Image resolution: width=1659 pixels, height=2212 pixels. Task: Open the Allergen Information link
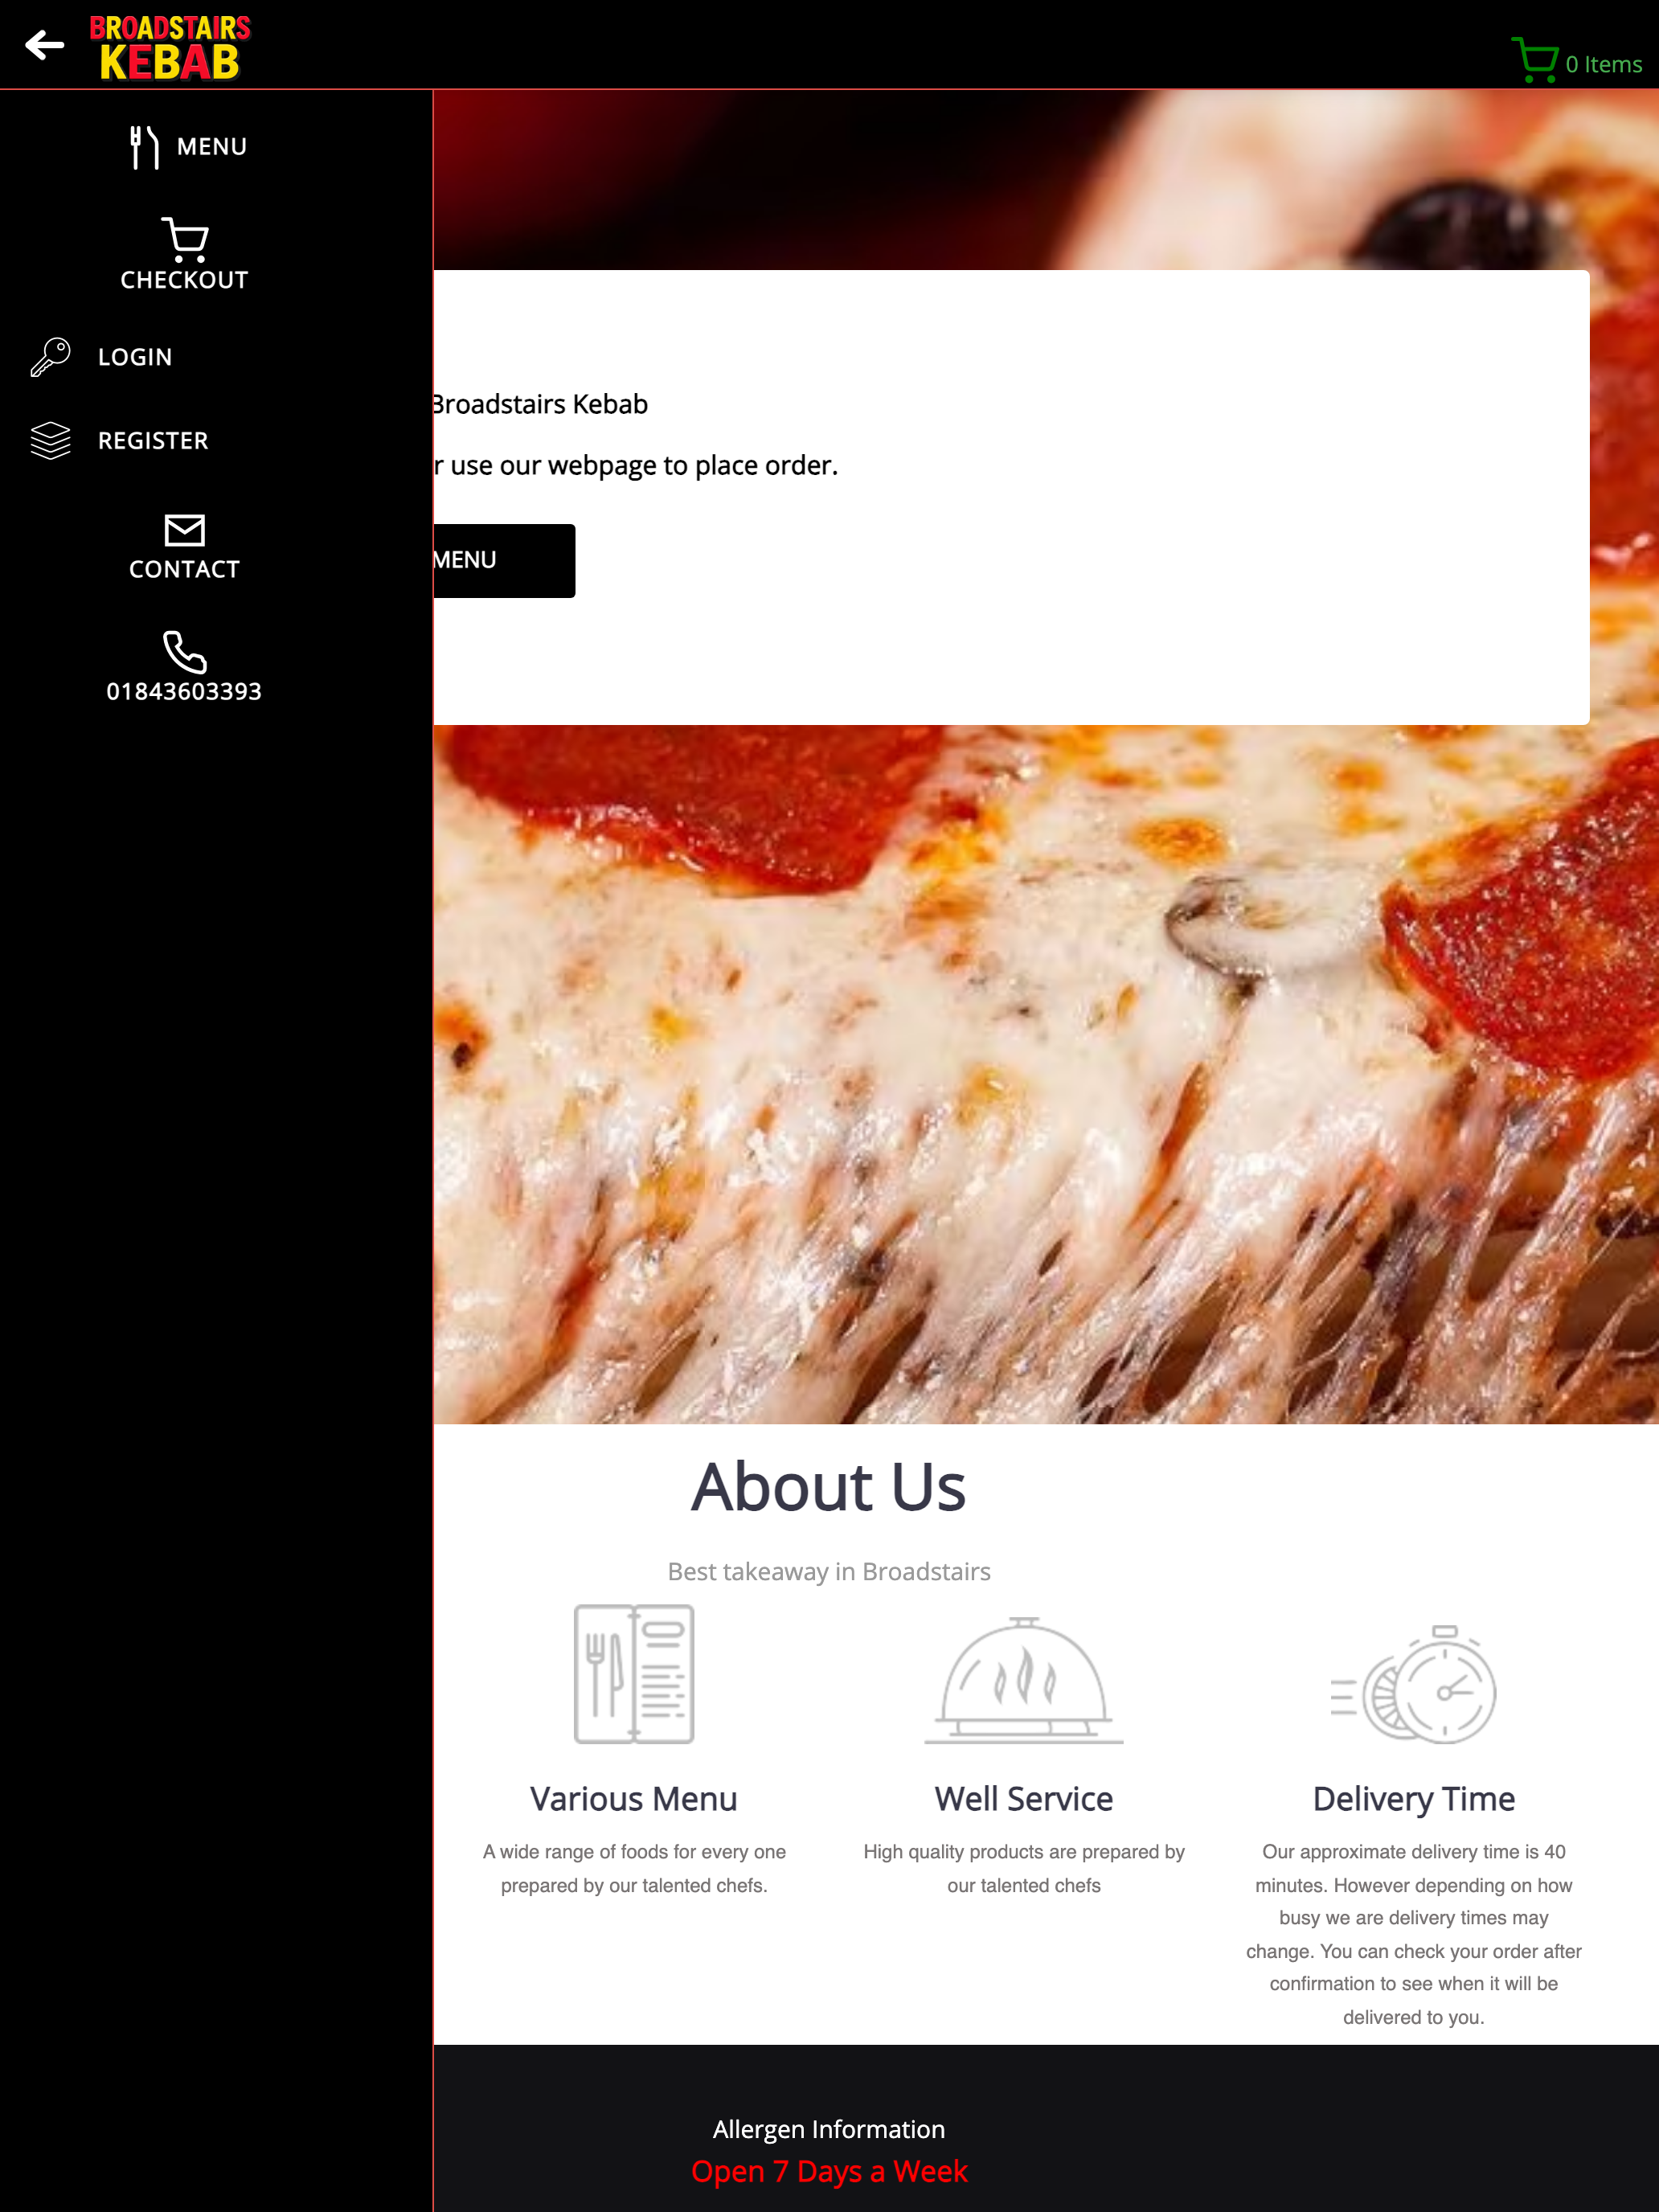pyautogui.click(x=829, y=2129)
